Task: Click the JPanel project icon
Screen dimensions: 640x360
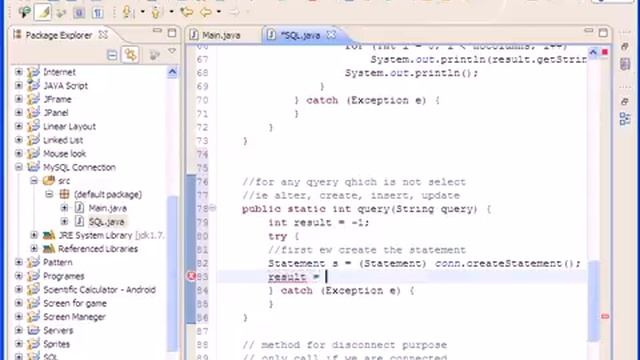Action: pyautogui.click(x=33, y=113)
